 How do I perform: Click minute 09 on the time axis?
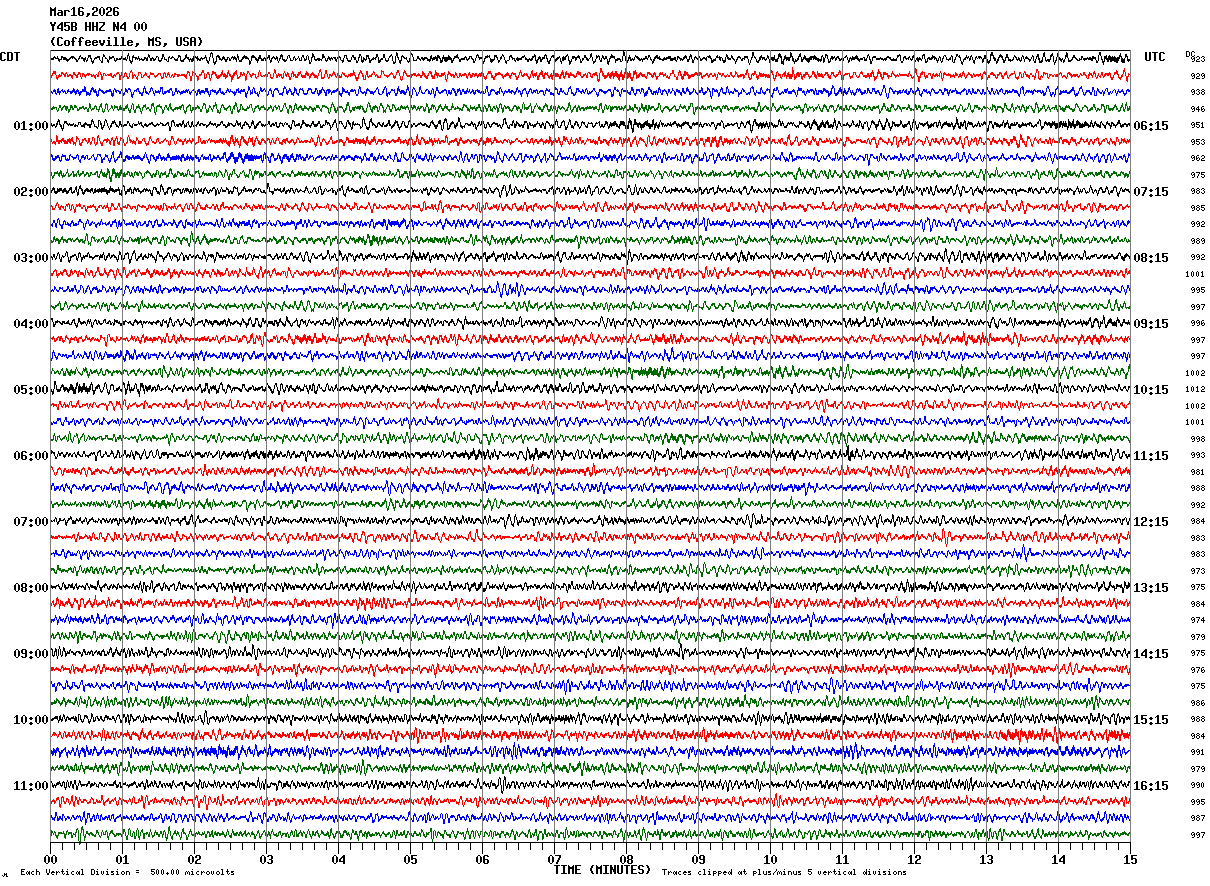[698, 859]
